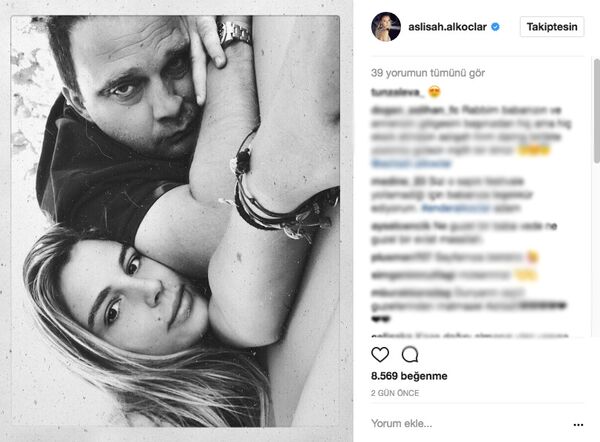Image resolution: width=600 pixels, height=442 pixels.
Task: Open the aslisah.alkoclar username link
Action: [x=447, y=27]
